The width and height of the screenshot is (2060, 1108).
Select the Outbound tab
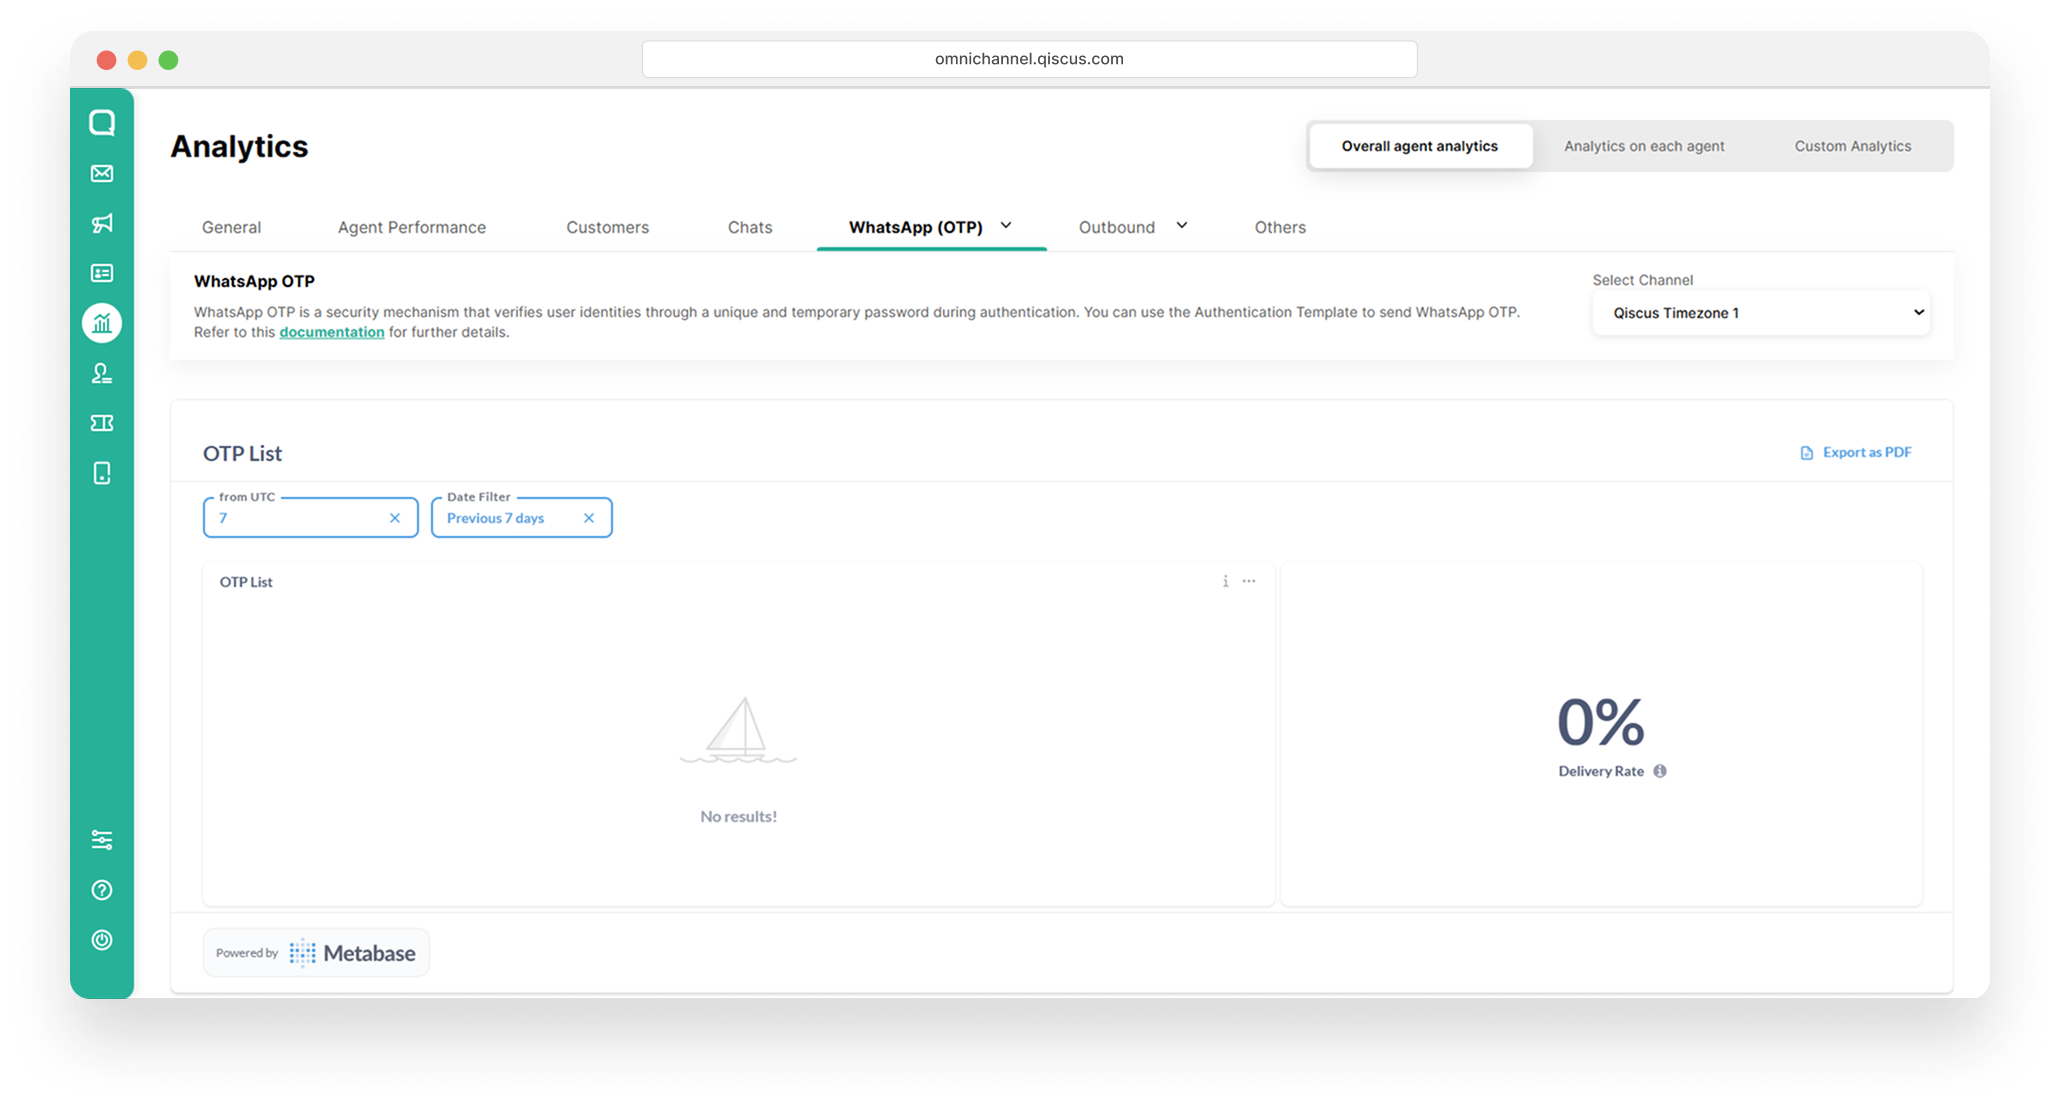[x=1117, y=227]
